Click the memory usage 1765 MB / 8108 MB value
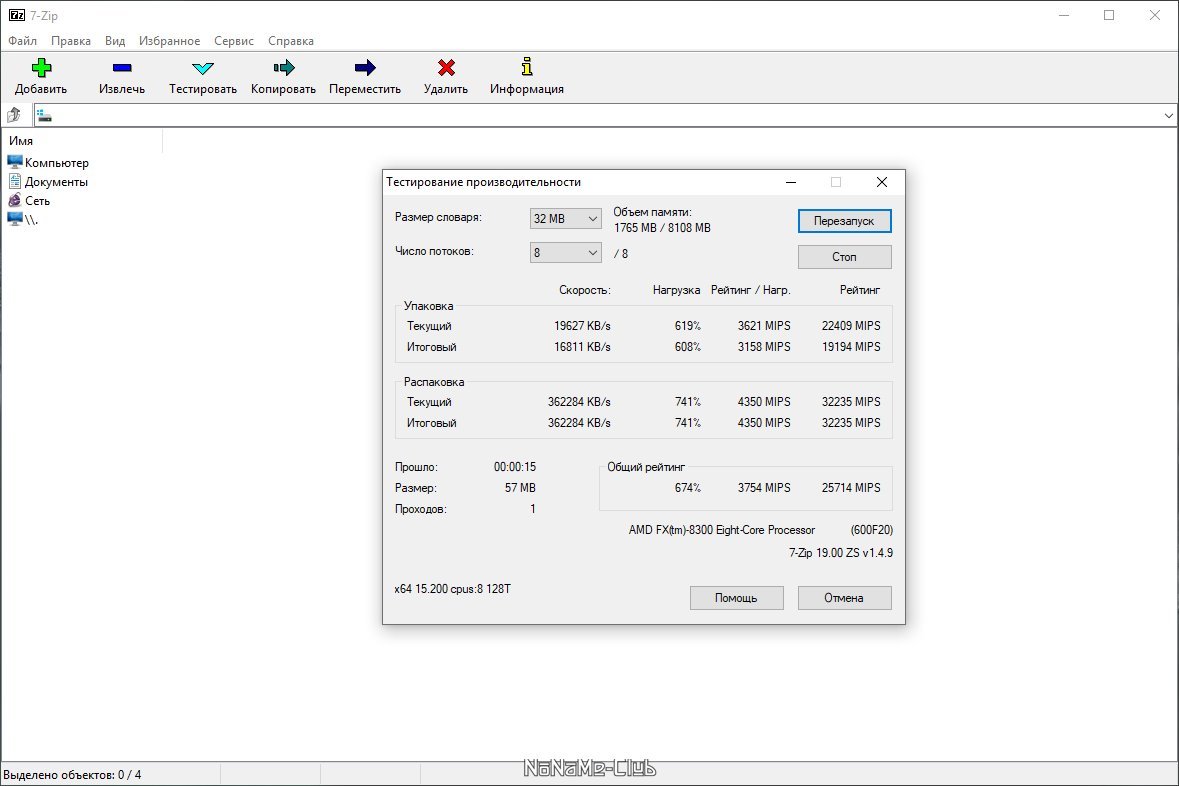The width and height of the screenshot is (1179, 786). [x=662, y=228]
